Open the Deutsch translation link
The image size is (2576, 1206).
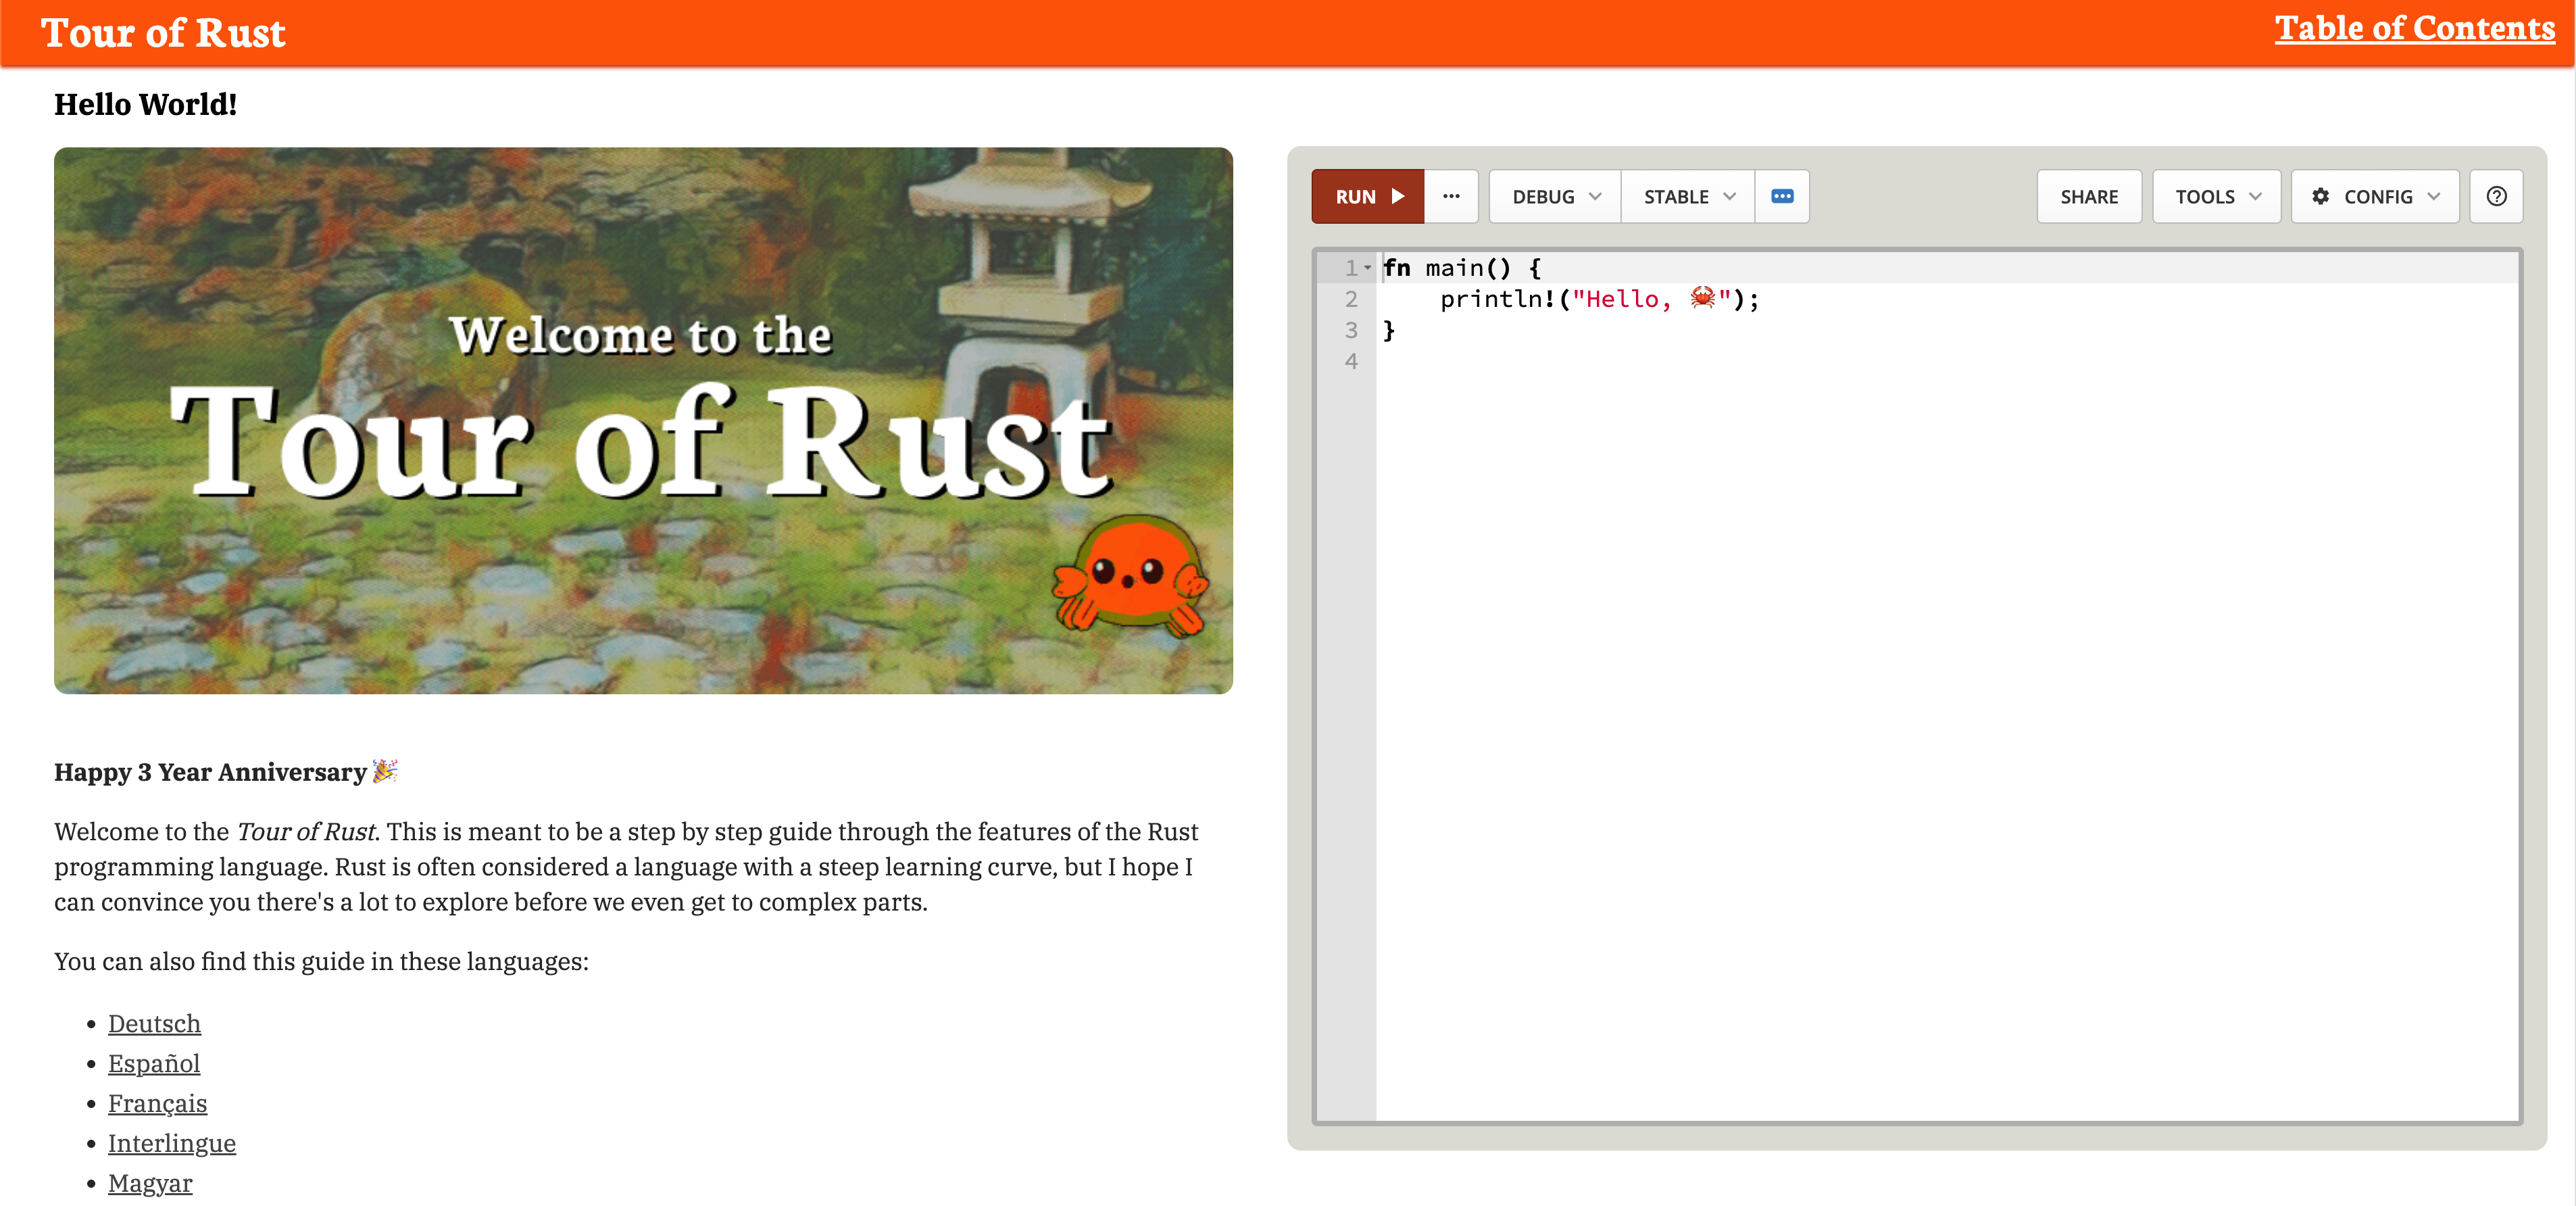[x=154, y=1024]
